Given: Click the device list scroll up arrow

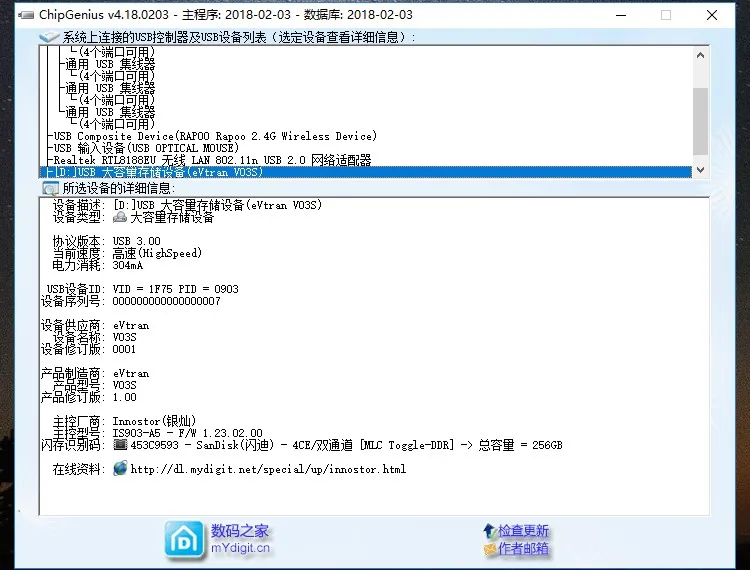Looking at the screenshot, I should click(700, 55).
